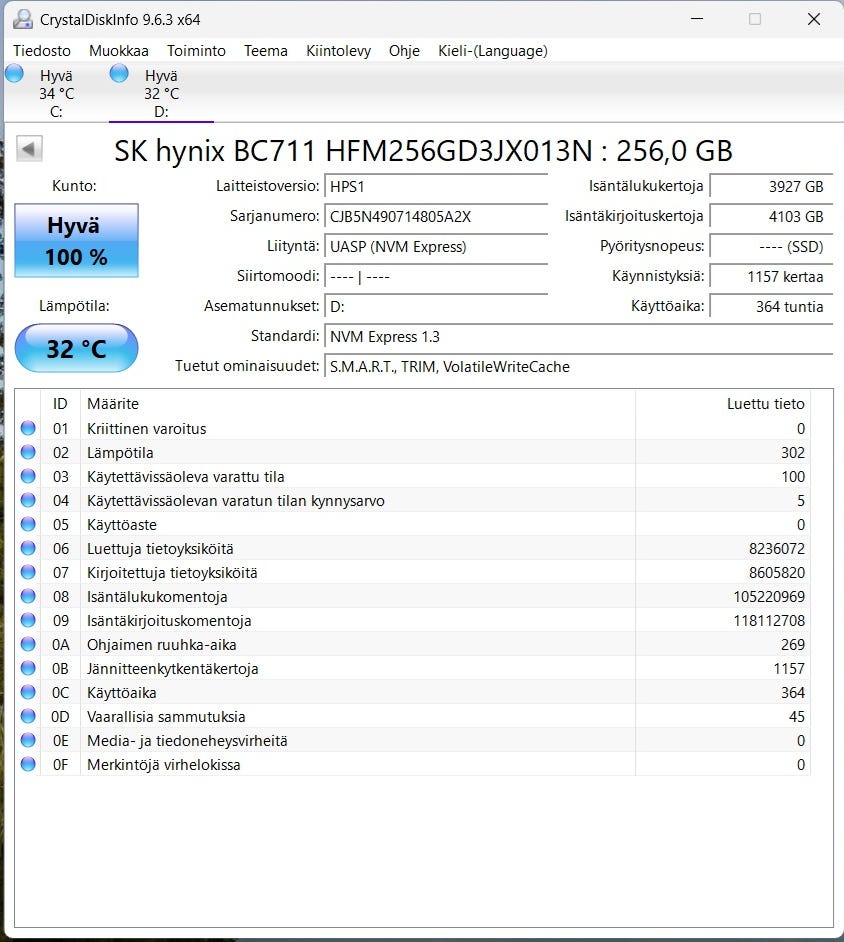
Task: Select the value 105220969 in the table
Action: pyautogui.click(x=769, y=597)
